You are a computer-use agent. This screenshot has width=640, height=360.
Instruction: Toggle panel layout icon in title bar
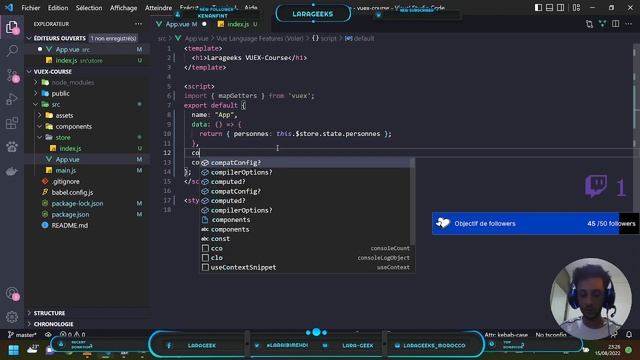tap(549, 7)
